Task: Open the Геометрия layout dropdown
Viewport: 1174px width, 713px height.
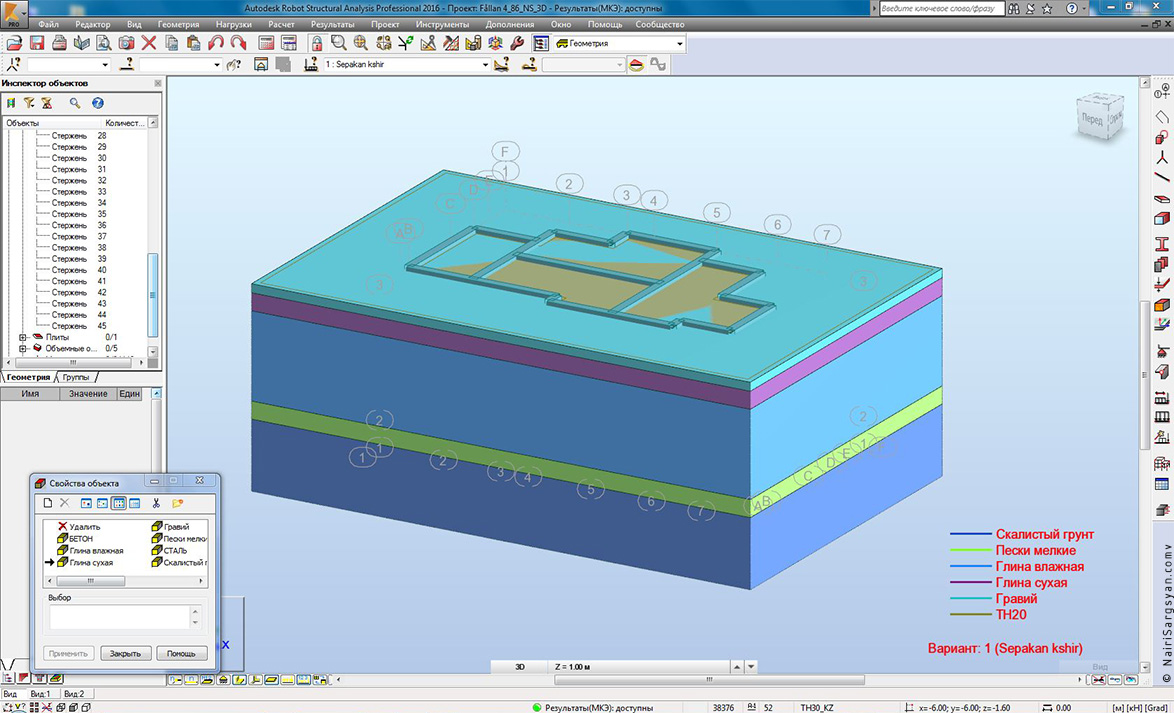Action: click(x=680, y=43)
